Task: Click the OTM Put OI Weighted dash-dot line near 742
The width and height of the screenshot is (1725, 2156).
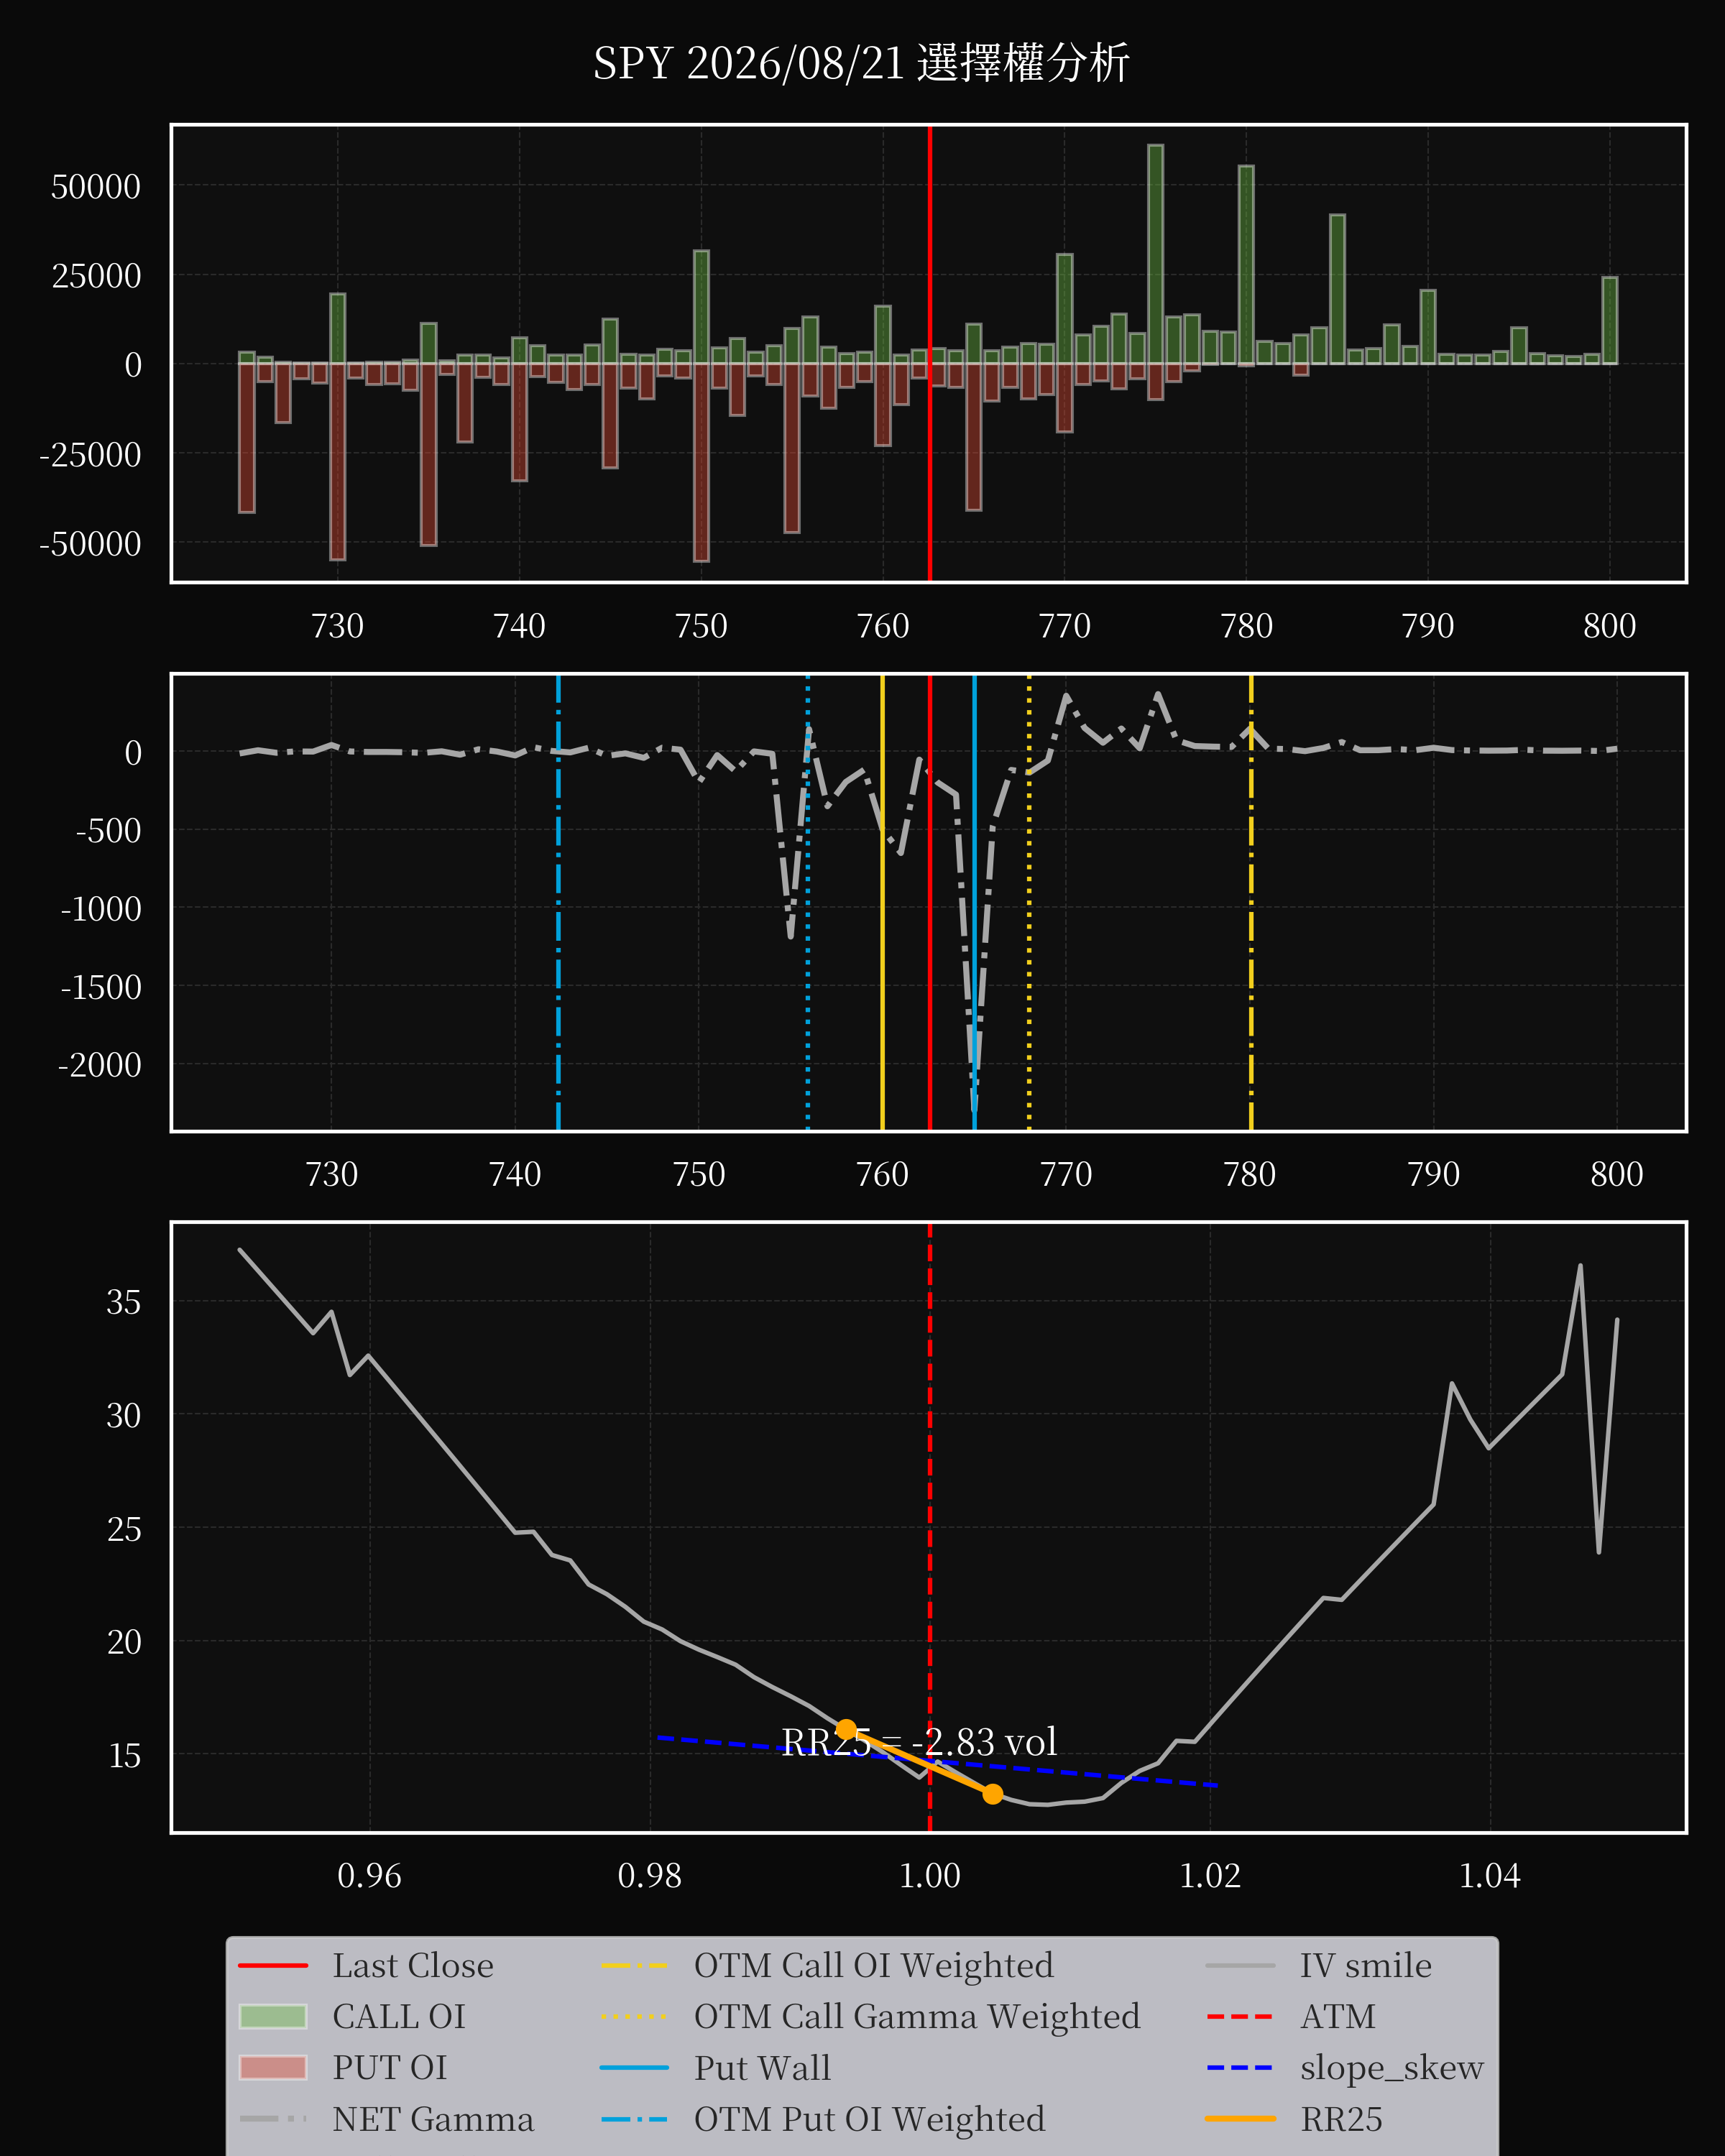Action: (558, 903)
